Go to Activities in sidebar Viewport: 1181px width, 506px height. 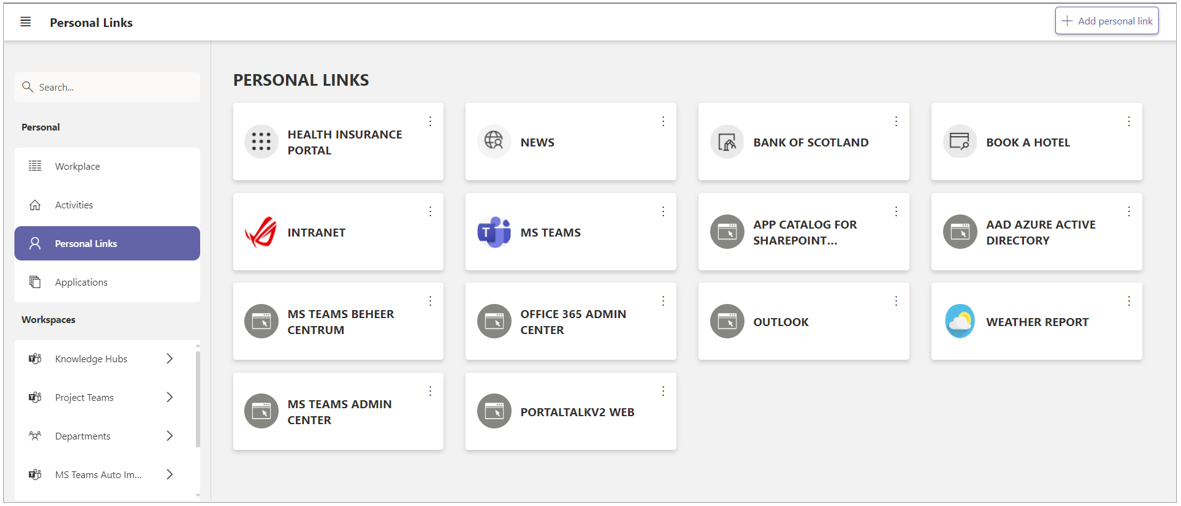pos(107,205)
